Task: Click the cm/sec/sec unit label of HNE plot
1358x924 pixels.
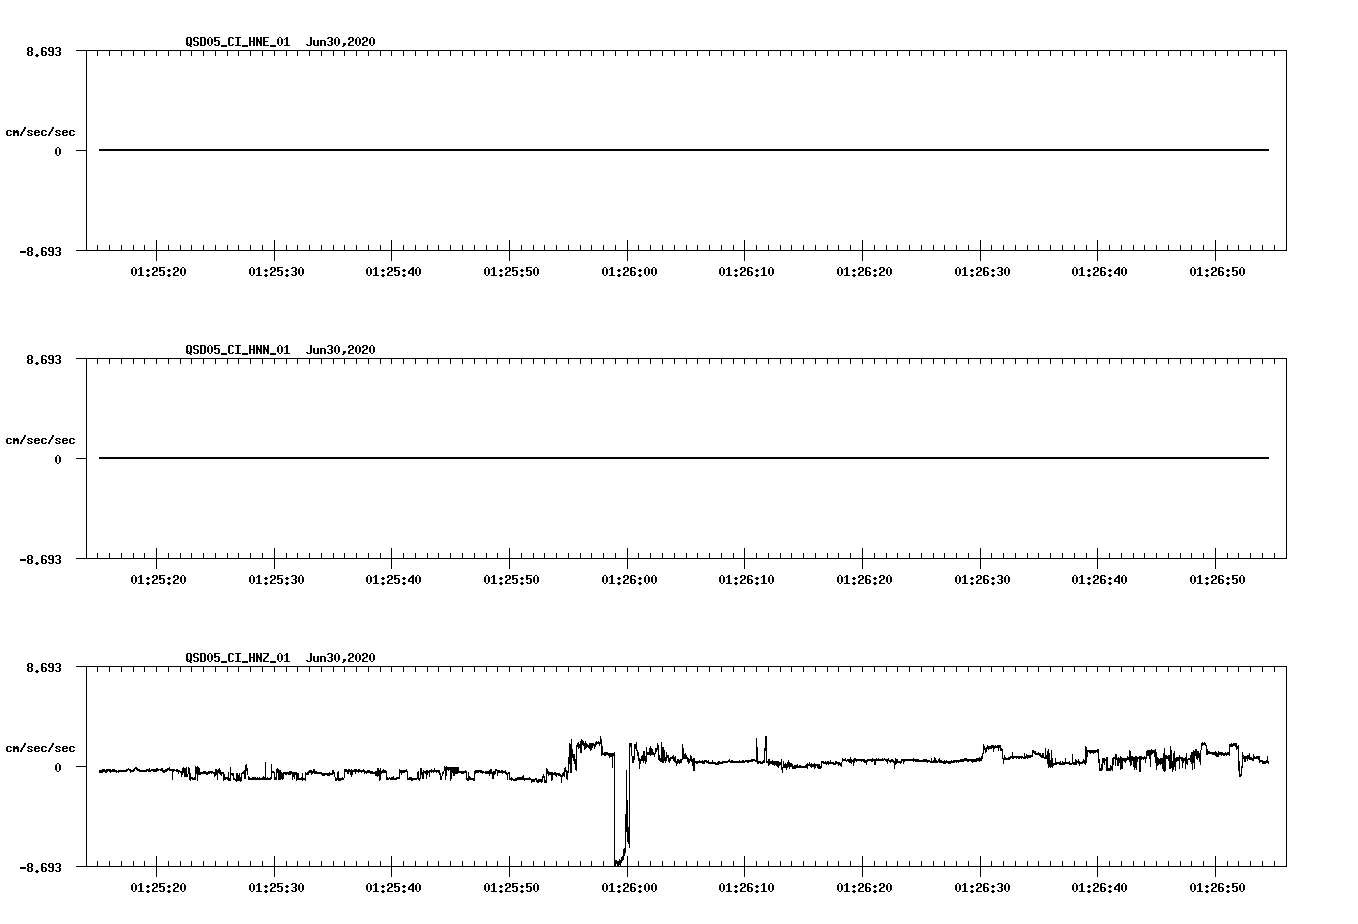Action: coord(40,132)
